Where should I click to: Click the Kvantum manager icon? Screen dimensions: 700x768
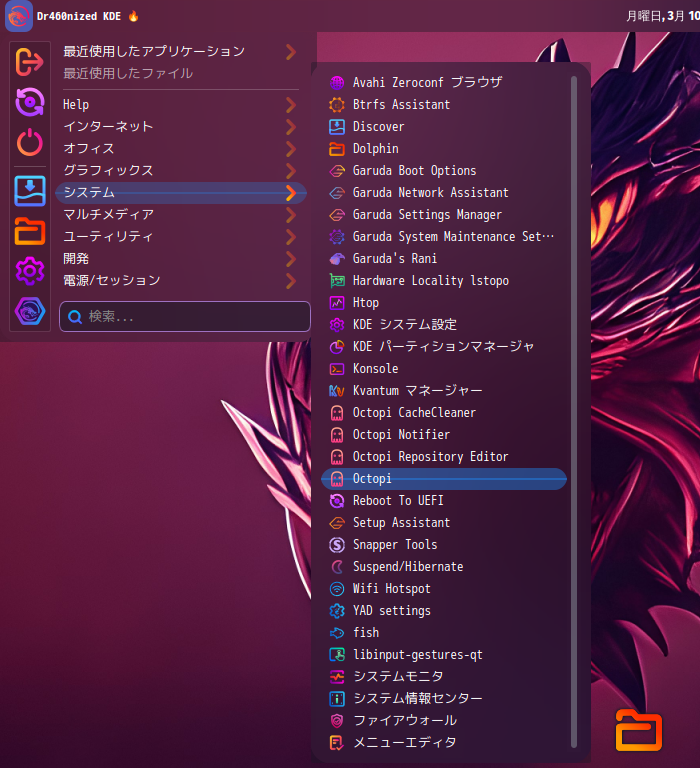coord(337,391)
